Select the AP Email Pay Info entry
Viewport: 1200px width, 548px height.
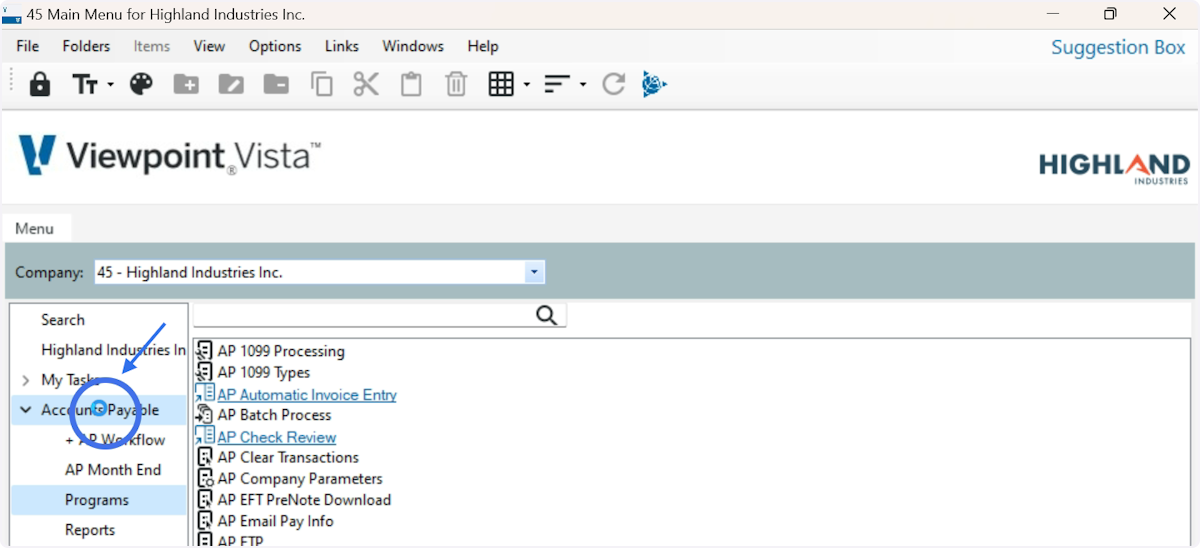click(276, 521)
